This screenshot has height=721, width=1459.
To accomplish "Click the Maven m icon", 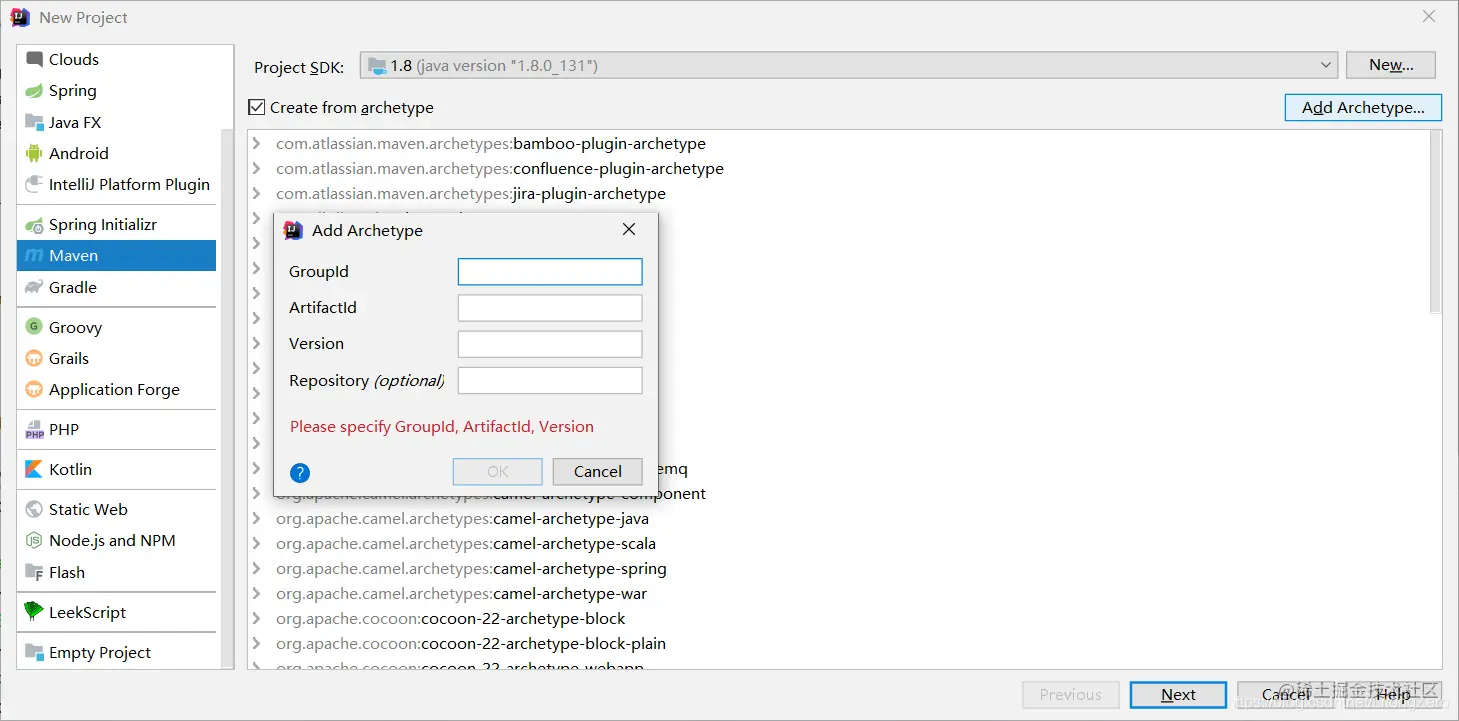I will tap(34, 255).
